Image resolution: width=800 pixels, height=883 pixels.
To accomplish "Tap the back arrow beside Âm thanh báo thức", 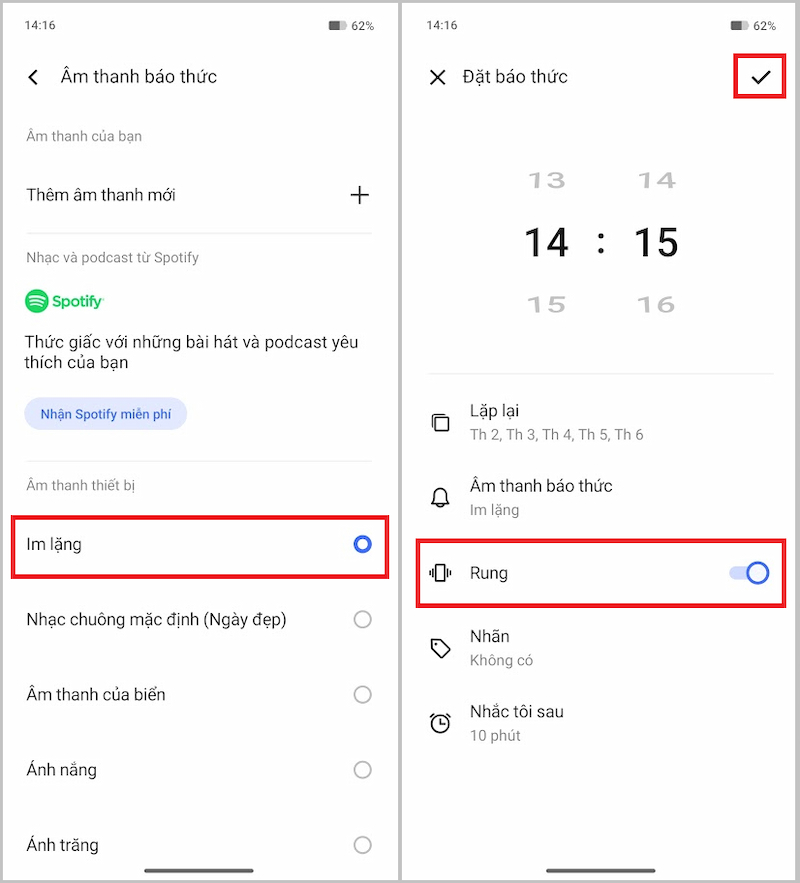I will [x=33, y=77].
